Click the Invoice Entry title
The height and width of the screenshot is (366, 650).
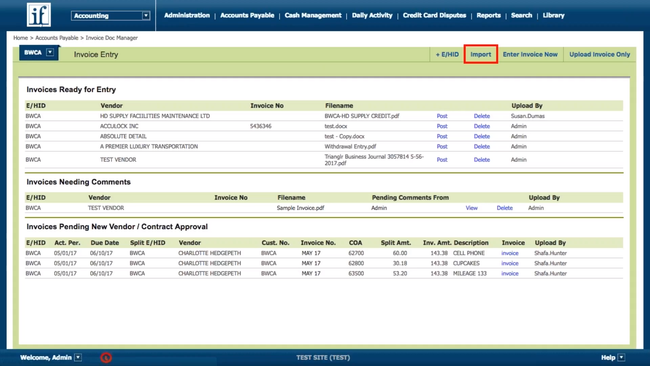tap(96, 54)
